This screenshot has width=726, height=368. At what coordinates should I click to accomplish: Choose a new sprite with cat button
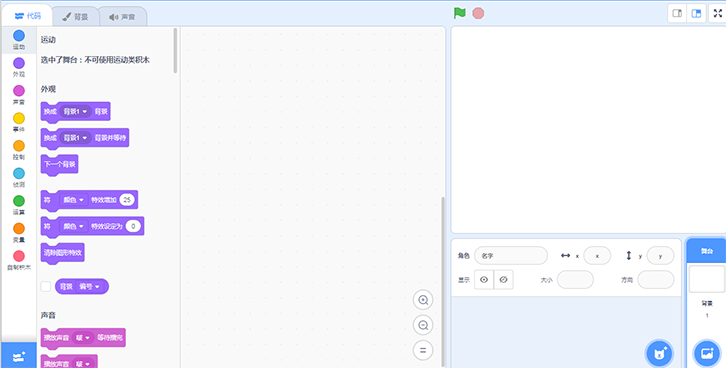[x=659, y=354]
